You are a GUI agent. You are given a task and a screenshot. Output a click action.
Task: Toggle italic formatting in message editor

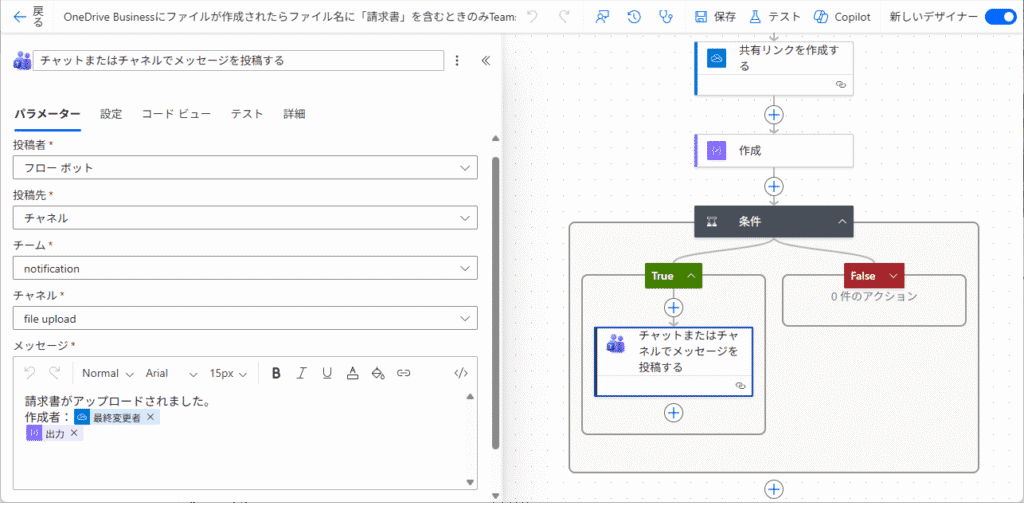301,373
